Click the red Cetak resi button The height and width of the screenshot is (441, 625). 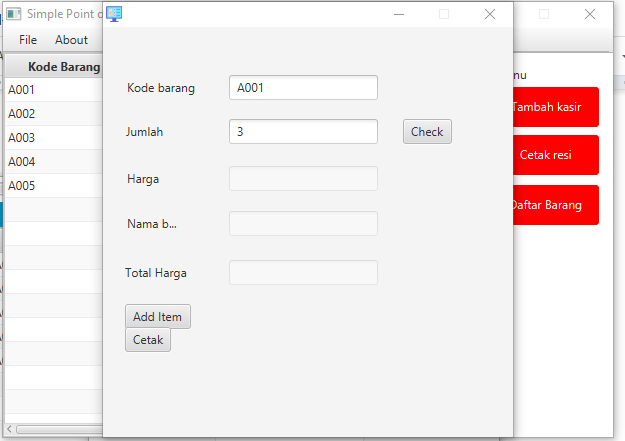tap(556, 155)
